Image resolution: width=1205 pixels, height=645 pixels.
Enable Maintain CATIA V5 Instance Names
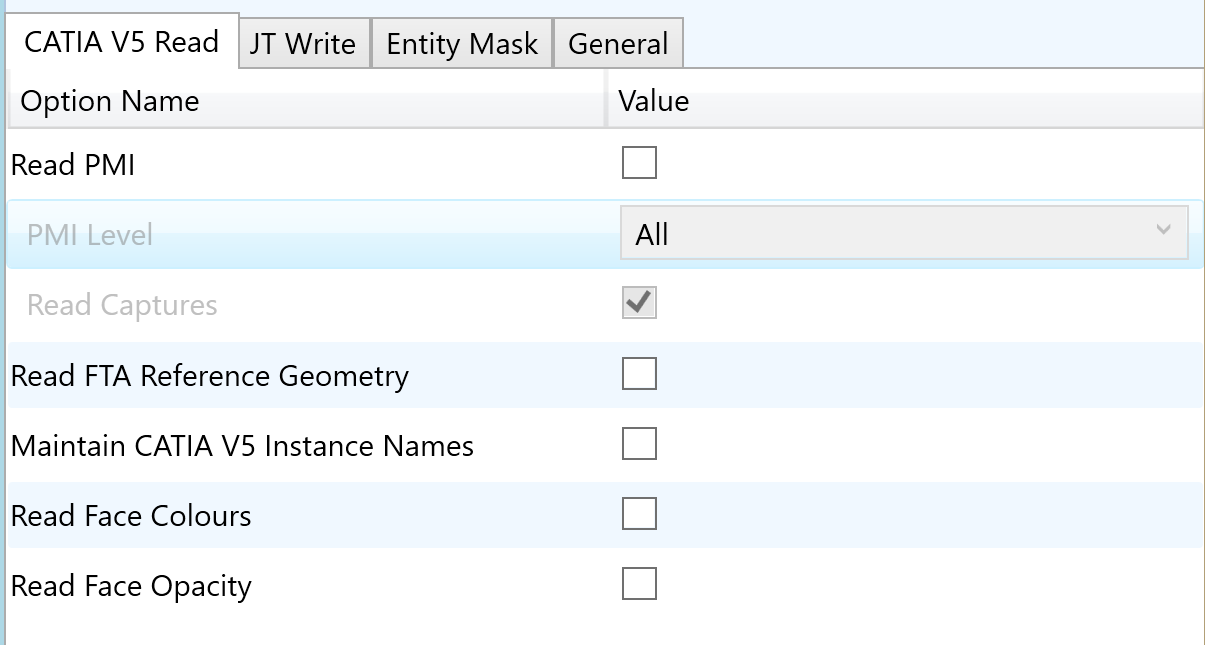click(x=639, y=443)
